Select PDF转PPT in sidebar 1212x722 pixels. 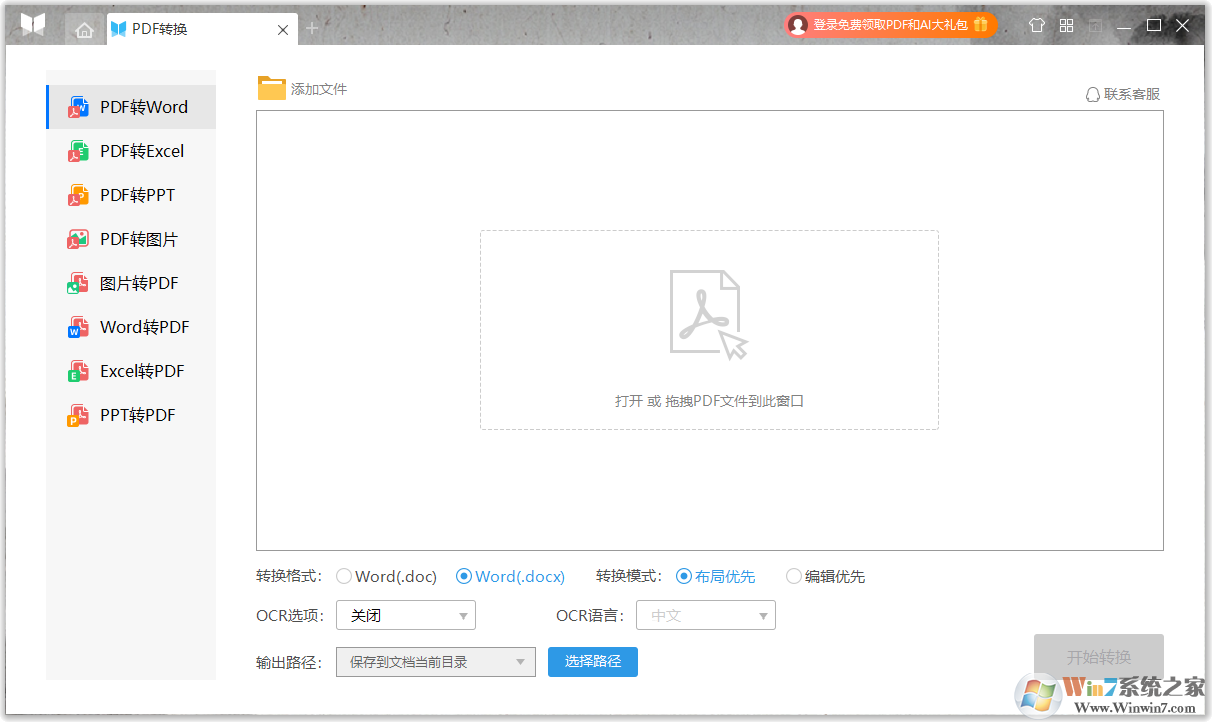[x=131, y=195]
